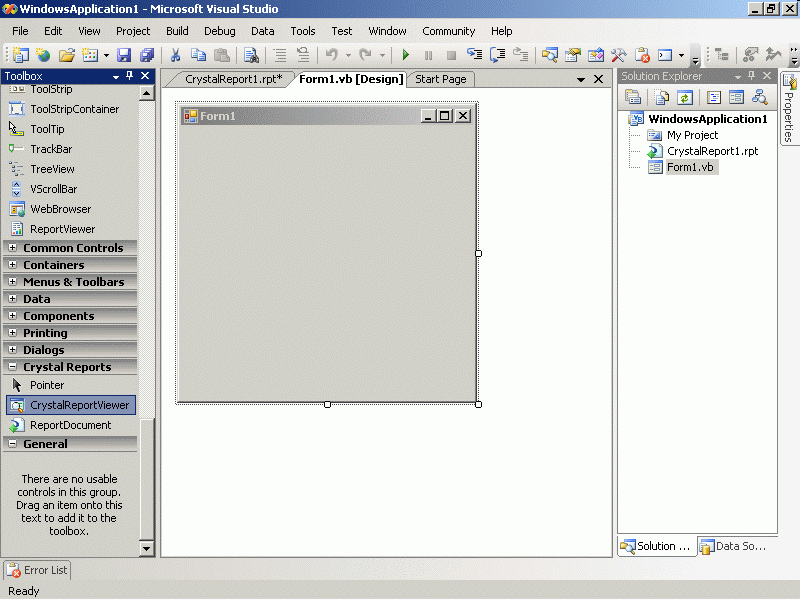Screen dimensions: 800x600
Task: Click the Start Debugging play button
Action: [406, 55]
